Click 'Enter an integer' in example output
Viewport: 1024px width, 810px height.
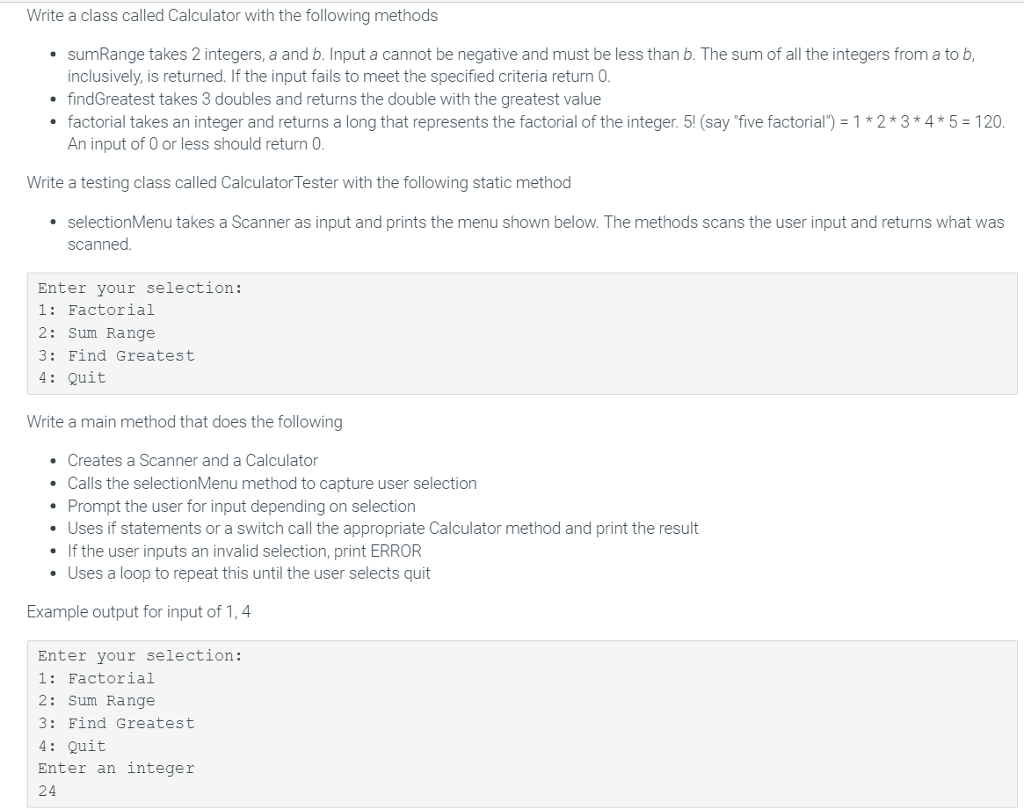116,768
